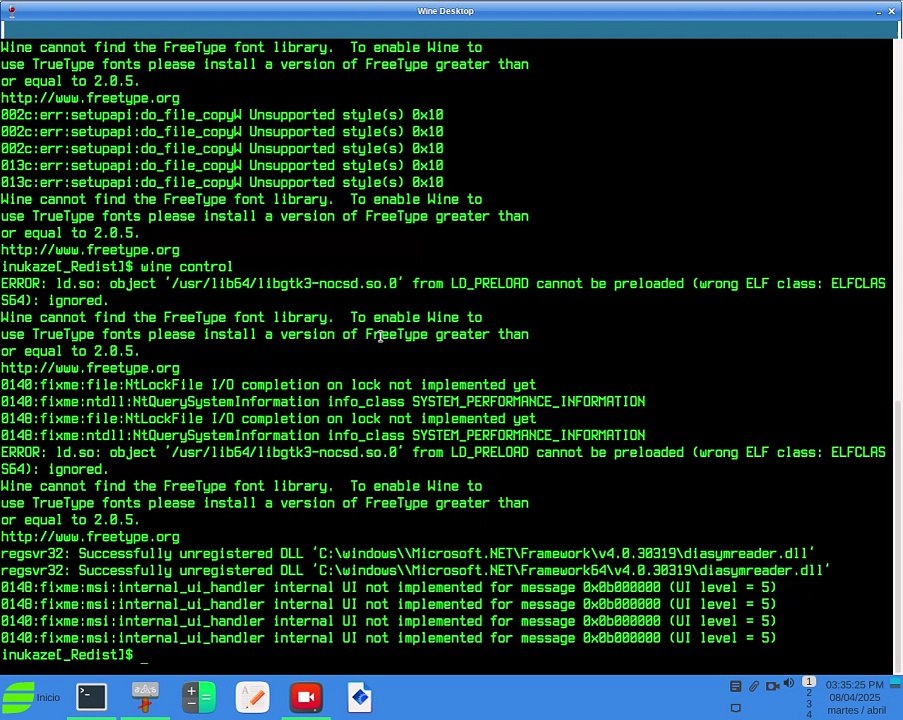
Task: Minimize the Wine Desktop window
Action: click(879, 12)
